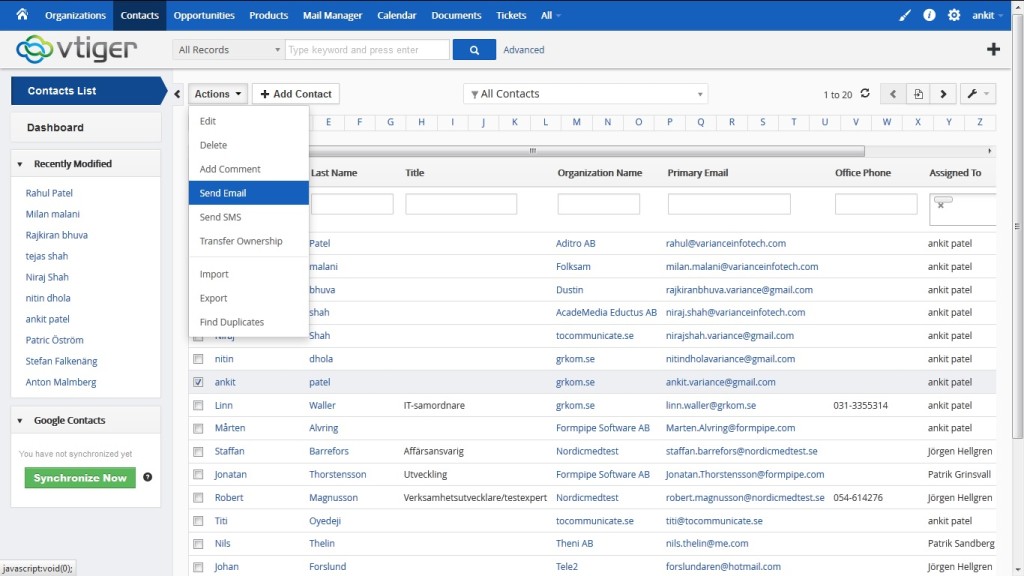Select Add Comment in Actions menu
Viewport: 1024px width, 576px height.
[x=249, y=169]
